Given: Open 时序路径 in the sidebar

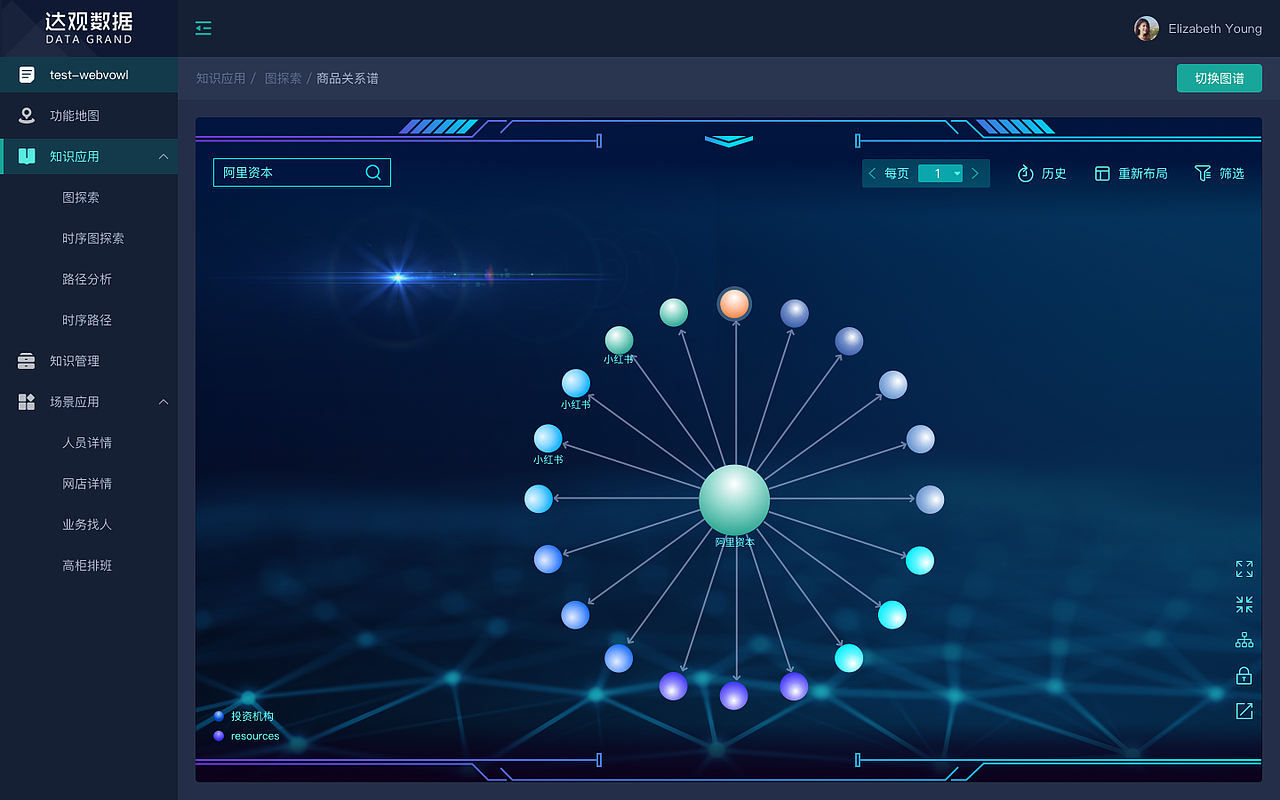Looking at the screenshot, I should pos(89,321).
